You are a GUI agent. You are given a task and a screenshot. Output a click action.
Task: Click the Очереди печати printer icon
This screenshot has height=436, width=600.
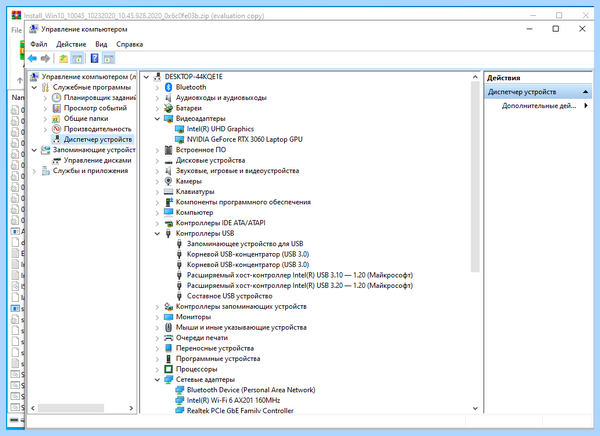(x=168, y=338)
